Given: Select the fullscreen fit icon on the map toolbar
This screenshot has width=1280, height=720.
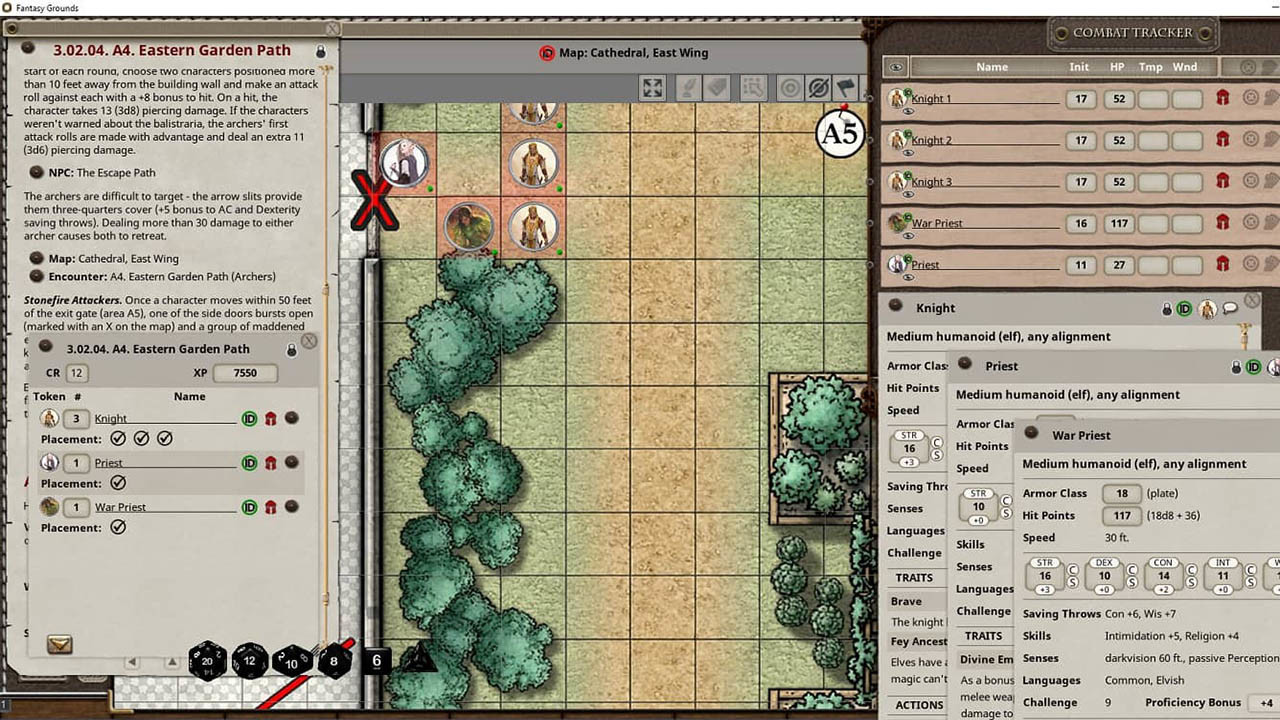Looking at the screenshot, I should coord(652,87).
